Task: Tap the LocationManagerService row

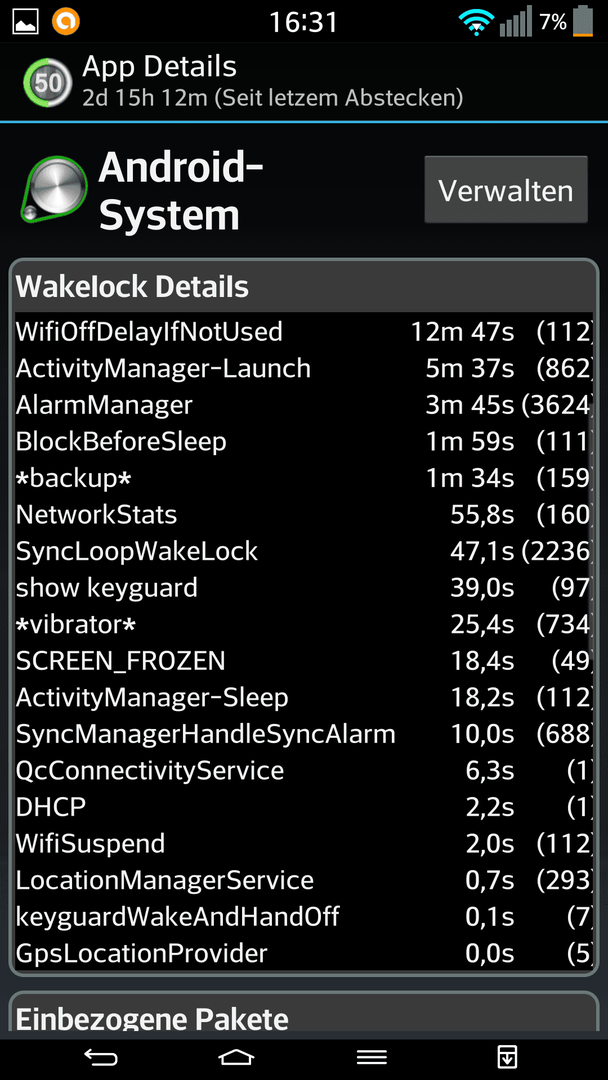Action: [304, 880]
